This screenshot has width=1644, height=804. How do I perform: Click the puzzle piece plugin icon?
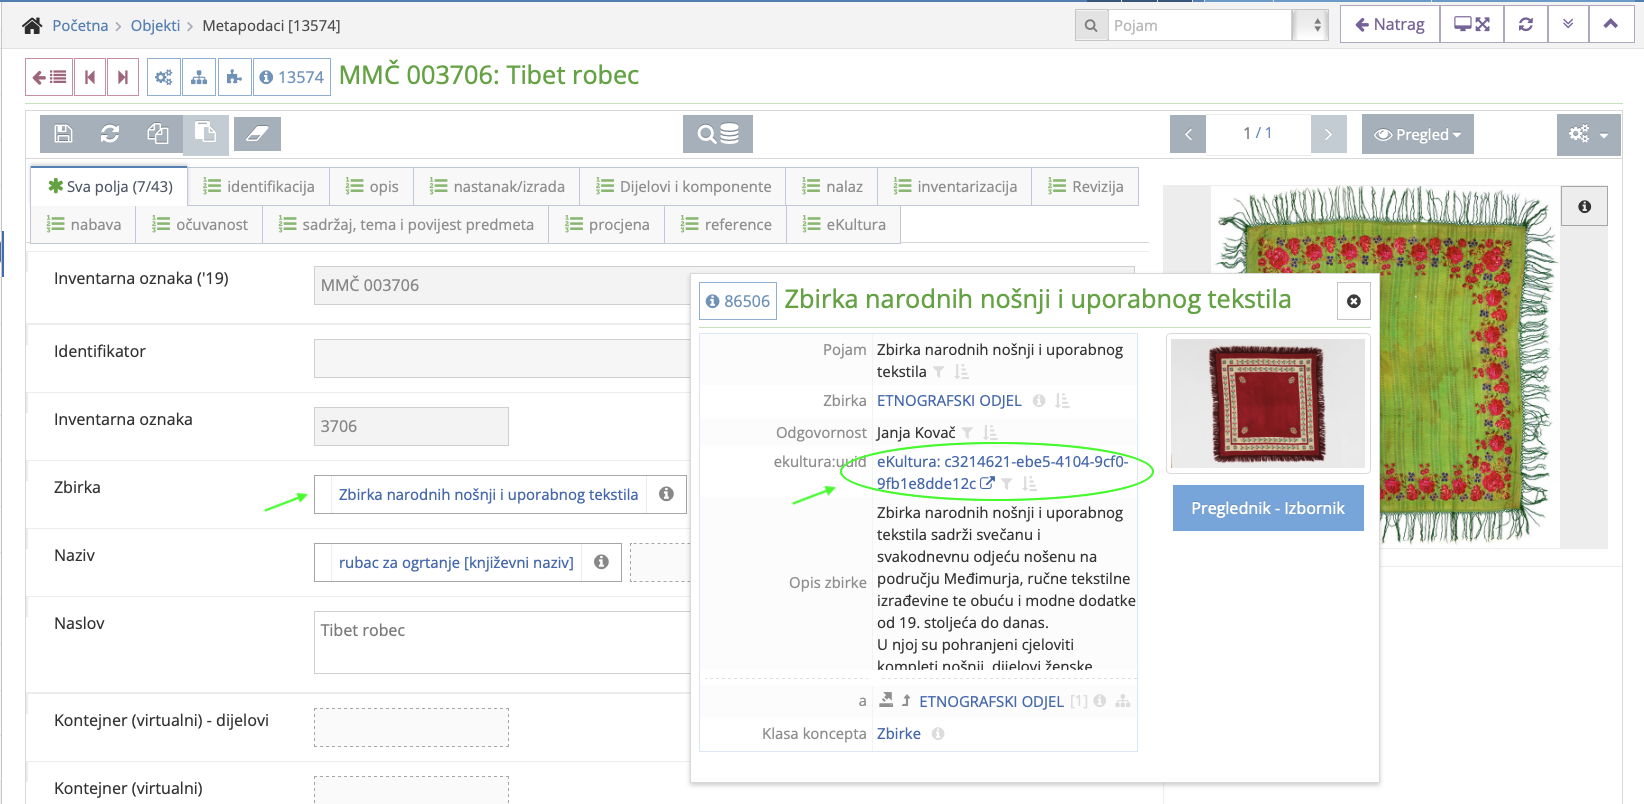pos(234,77)
